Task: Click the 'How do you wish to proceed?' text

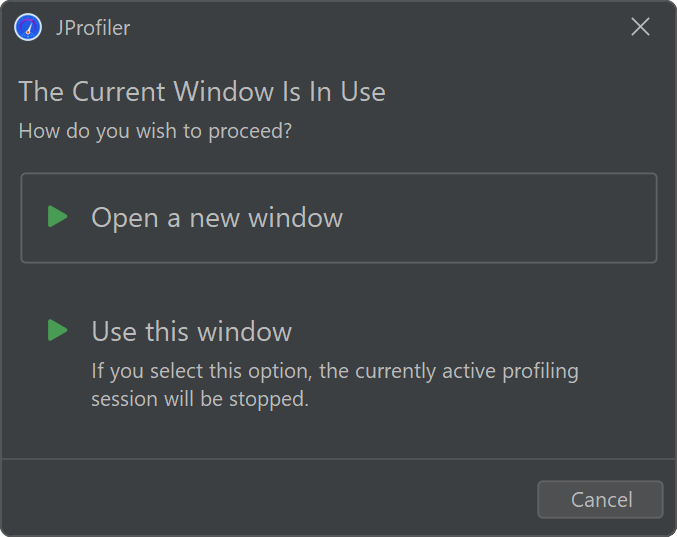Action: coord(155,130)
